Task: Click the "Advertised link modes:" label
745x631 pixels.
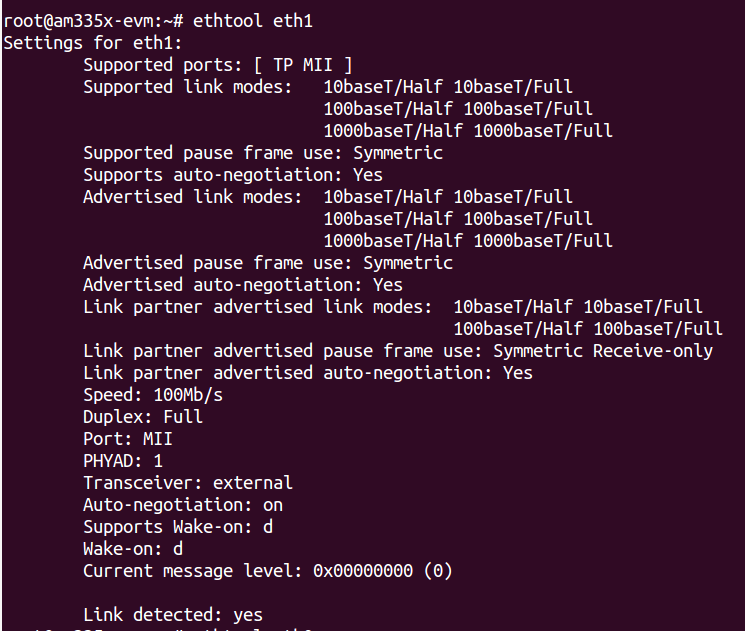Action: (x=193, y=197)
